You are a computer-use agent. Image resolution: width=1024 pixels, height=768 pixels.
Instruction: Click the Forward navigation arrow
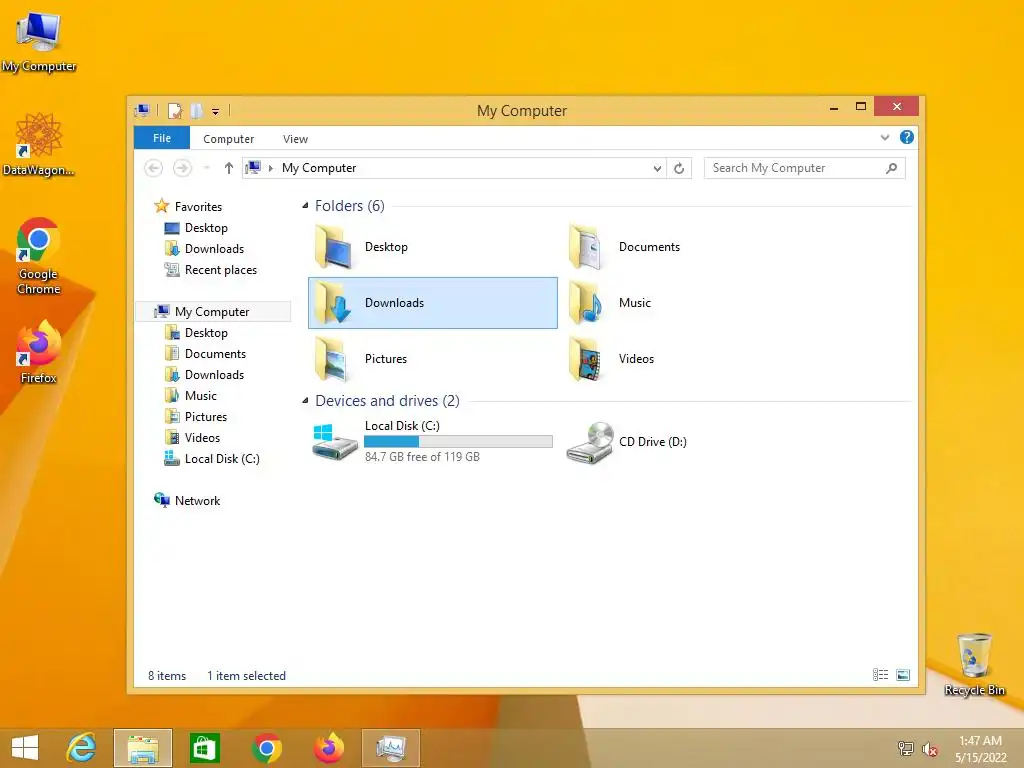click(x=182, y=168)
